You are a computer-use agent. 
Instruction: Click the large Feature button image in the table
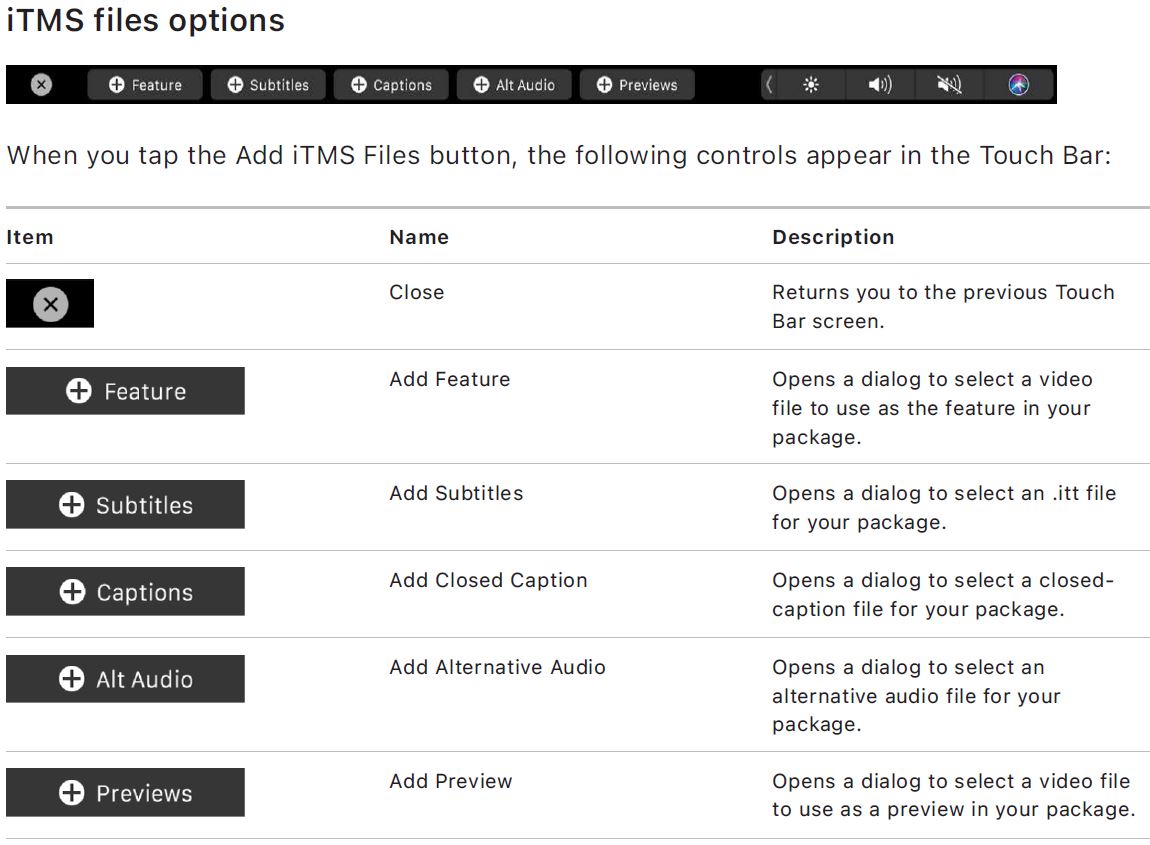pos(125,391)
